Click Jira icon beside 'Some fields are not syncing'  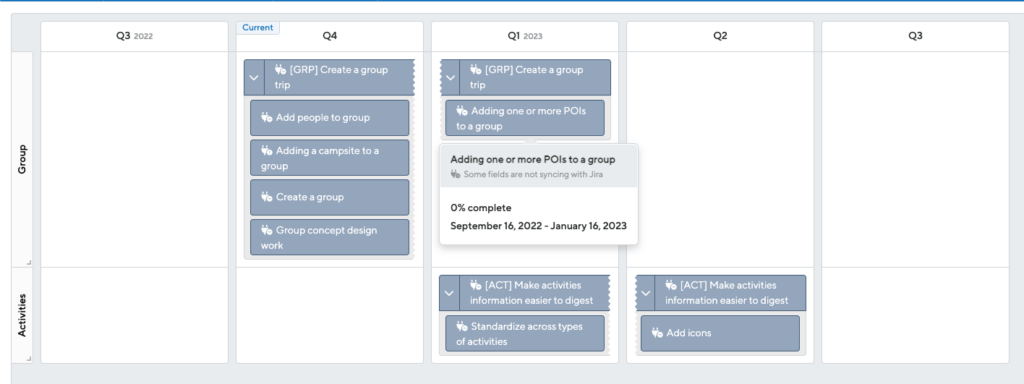(x=455, y=174)
